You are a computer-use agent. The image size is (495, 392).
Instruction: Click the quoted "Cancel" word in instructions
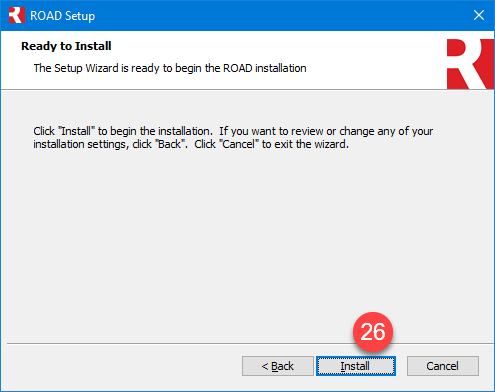239,144
